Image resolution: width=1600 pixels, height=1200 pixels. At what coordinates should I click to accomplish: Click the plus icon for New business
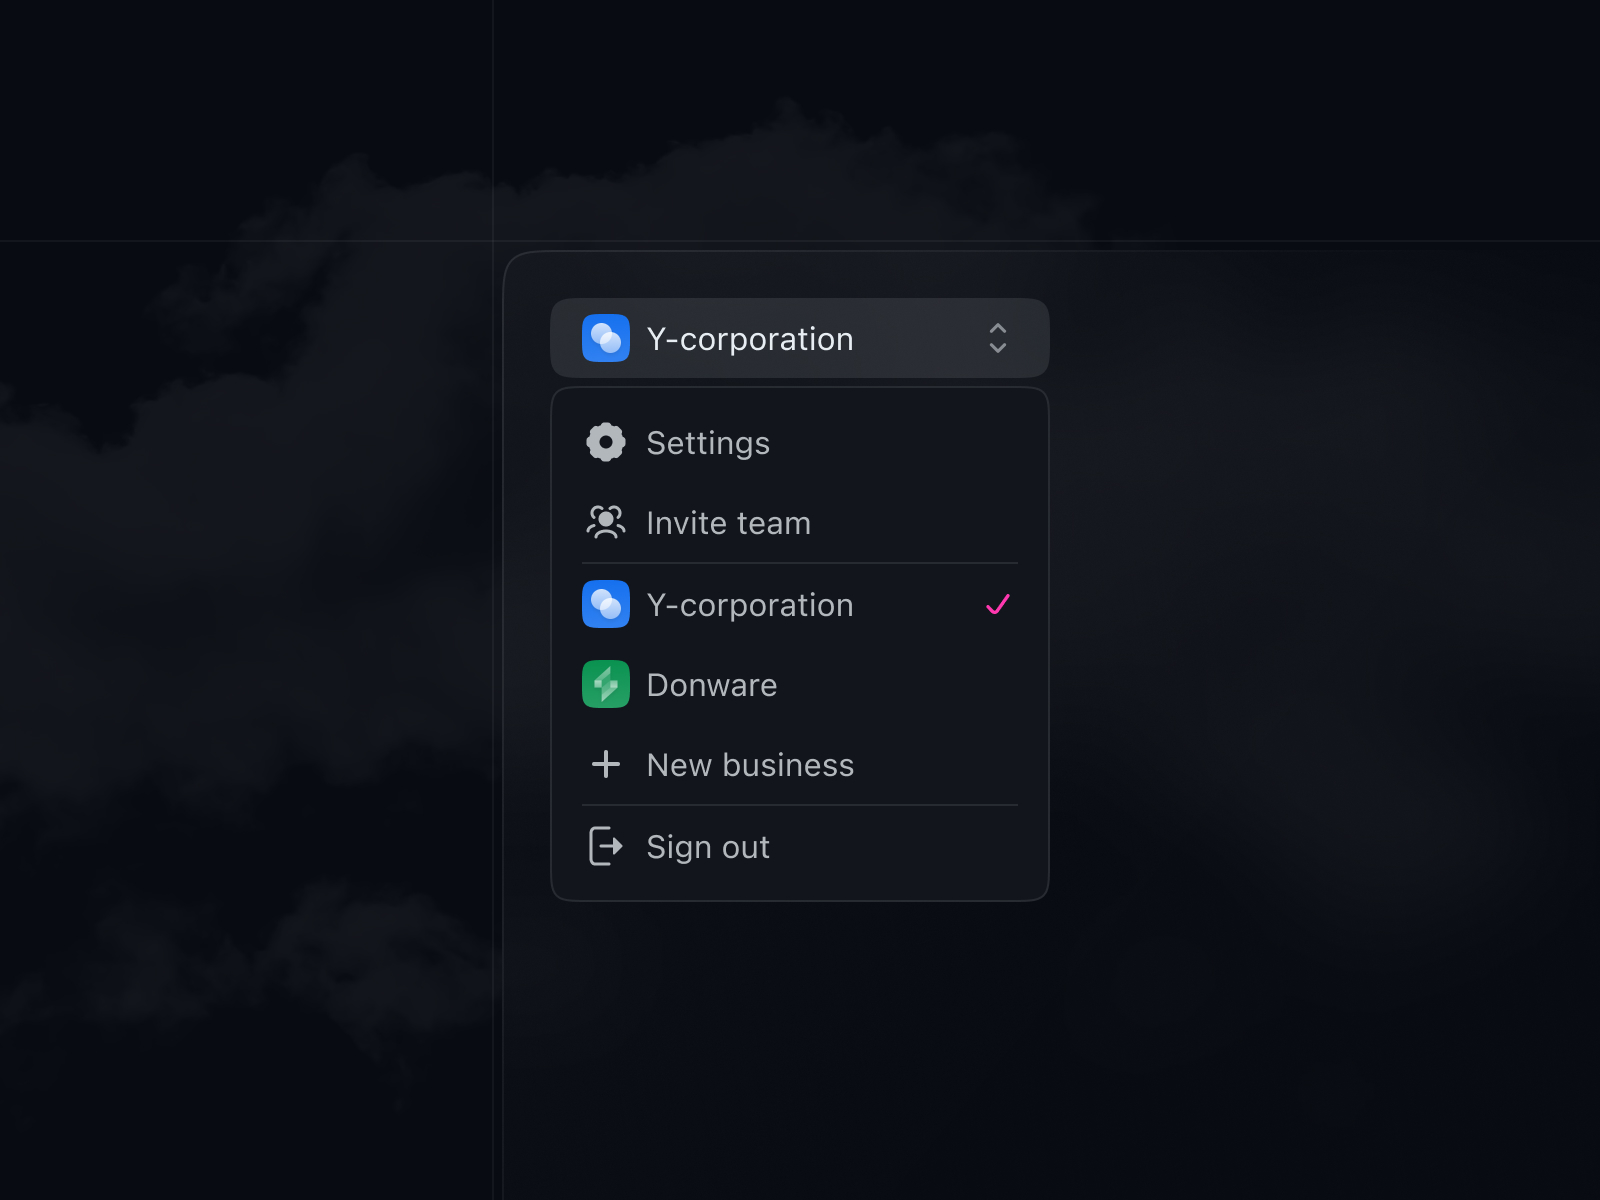pos(606,764)
